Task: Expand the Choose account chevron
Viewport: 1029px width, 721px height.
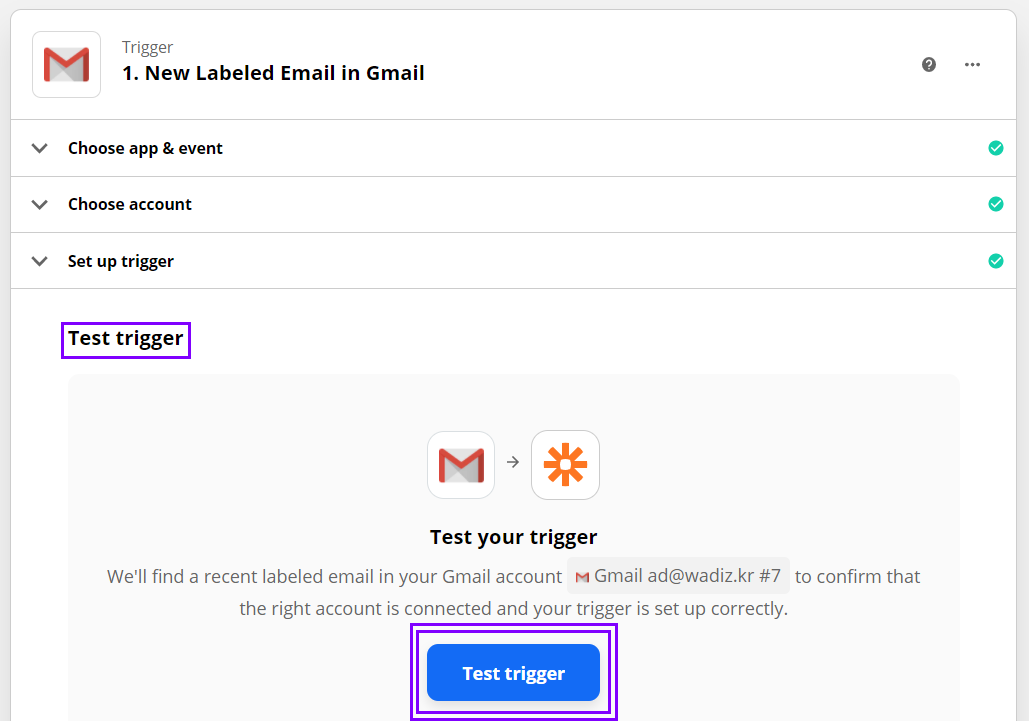Action: tap(39, 205)
